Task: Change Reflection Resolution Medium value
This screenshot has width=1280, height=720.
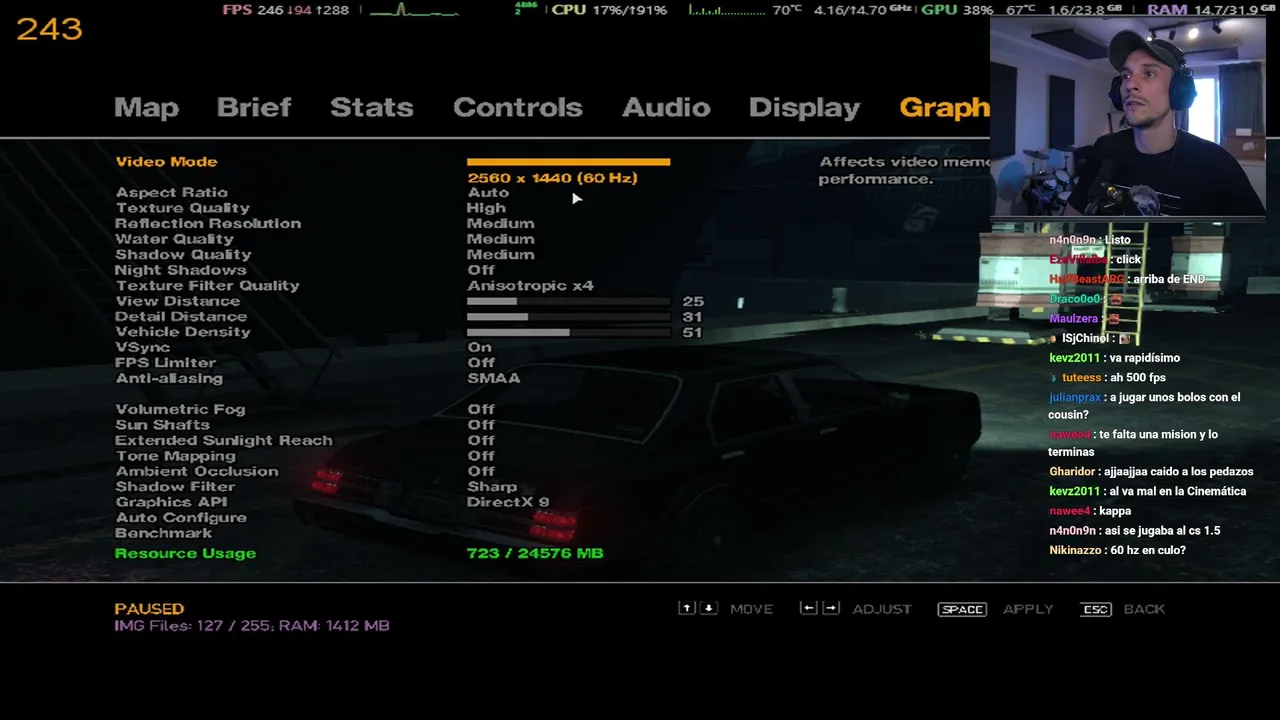Action: pos(500,224)
